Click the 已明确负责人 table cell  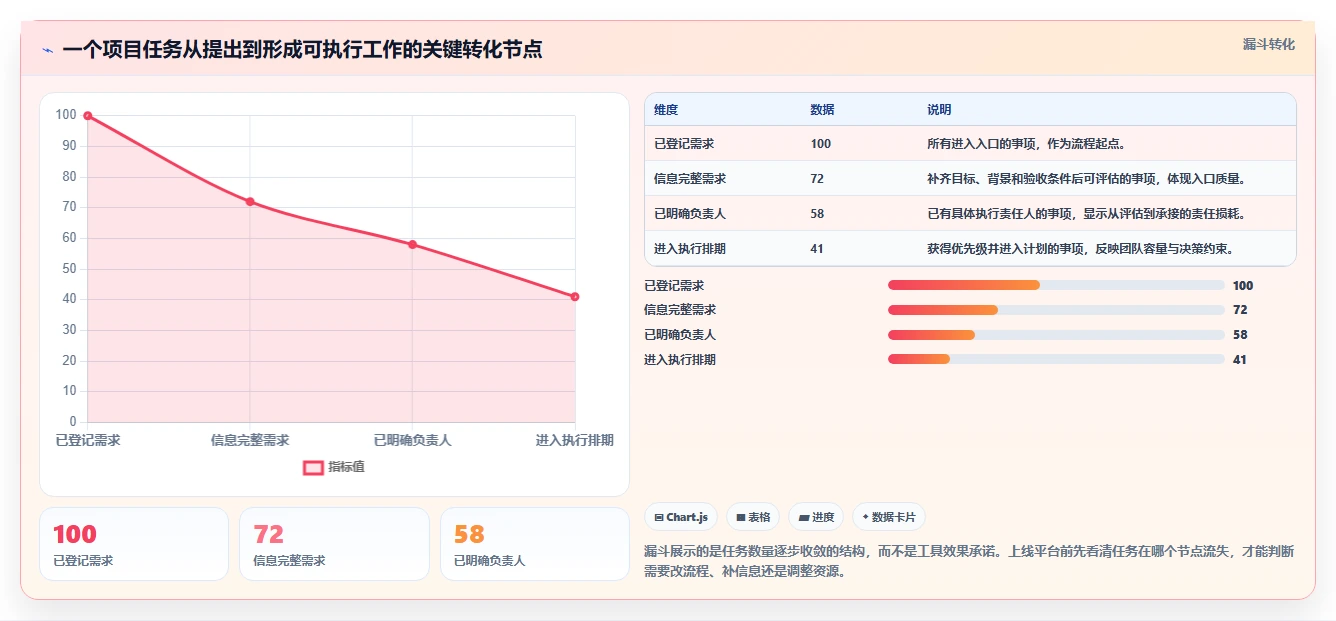point(690,214)
